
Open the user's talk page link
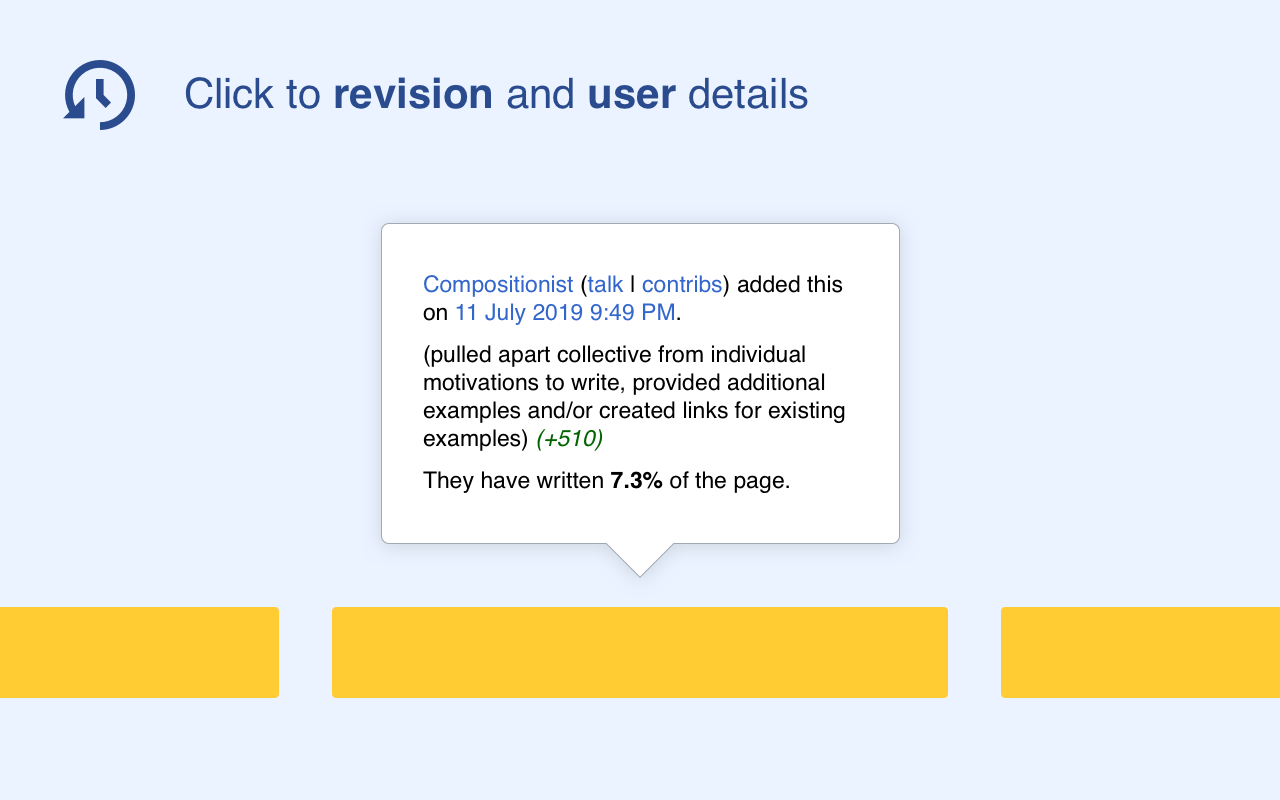point(605,285)
